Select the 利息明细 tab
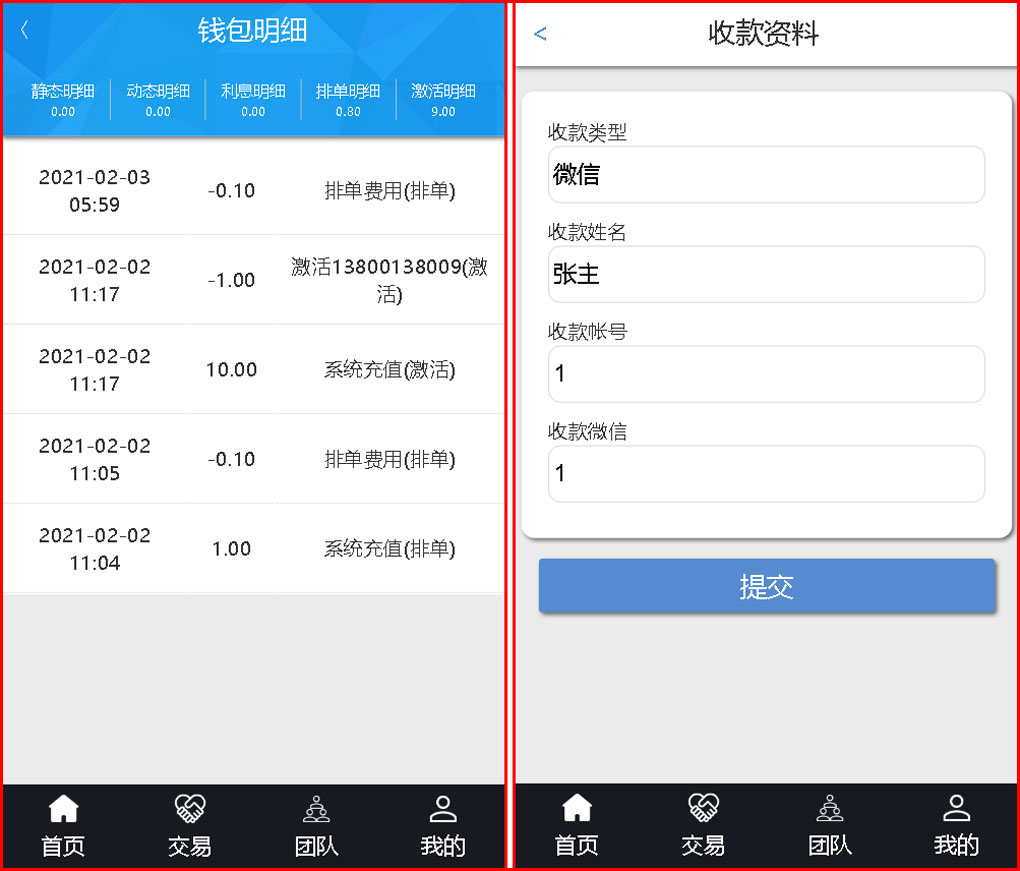The image size is (1020, 871). tap(251, 98)
